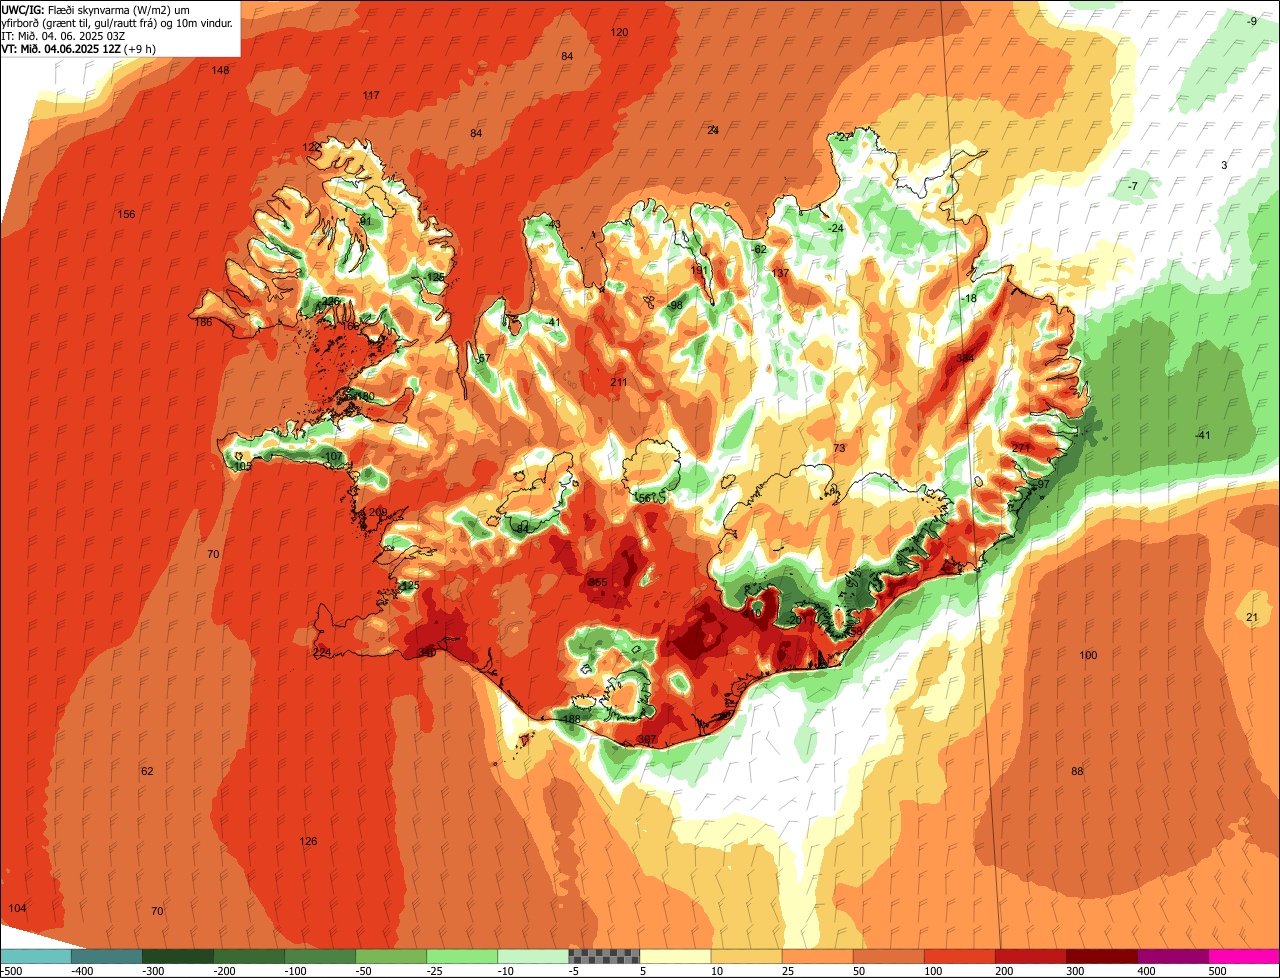Click the value 344 in eastern Iceland

965,358
